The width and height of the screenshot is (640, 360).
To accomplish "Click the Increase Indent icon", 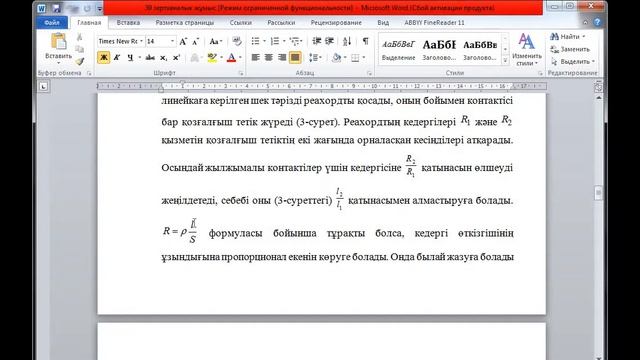I will pos(329,41).
